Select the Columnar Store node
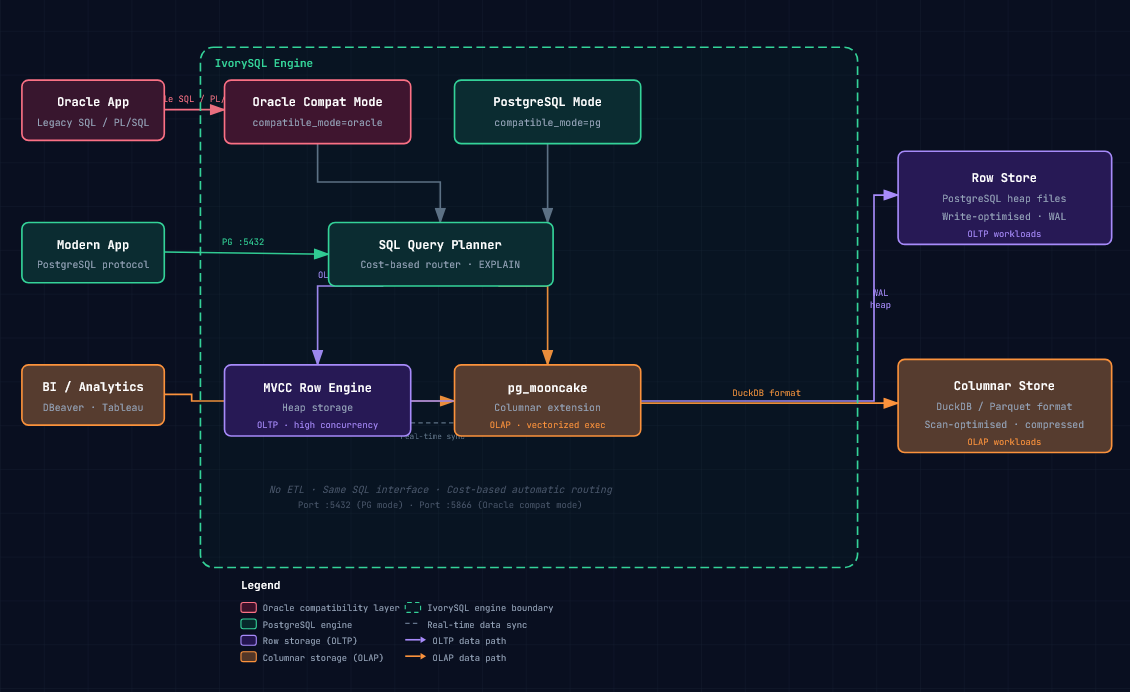The width and height of the screenshot is (1130, 692). [x=1005, y=406]
